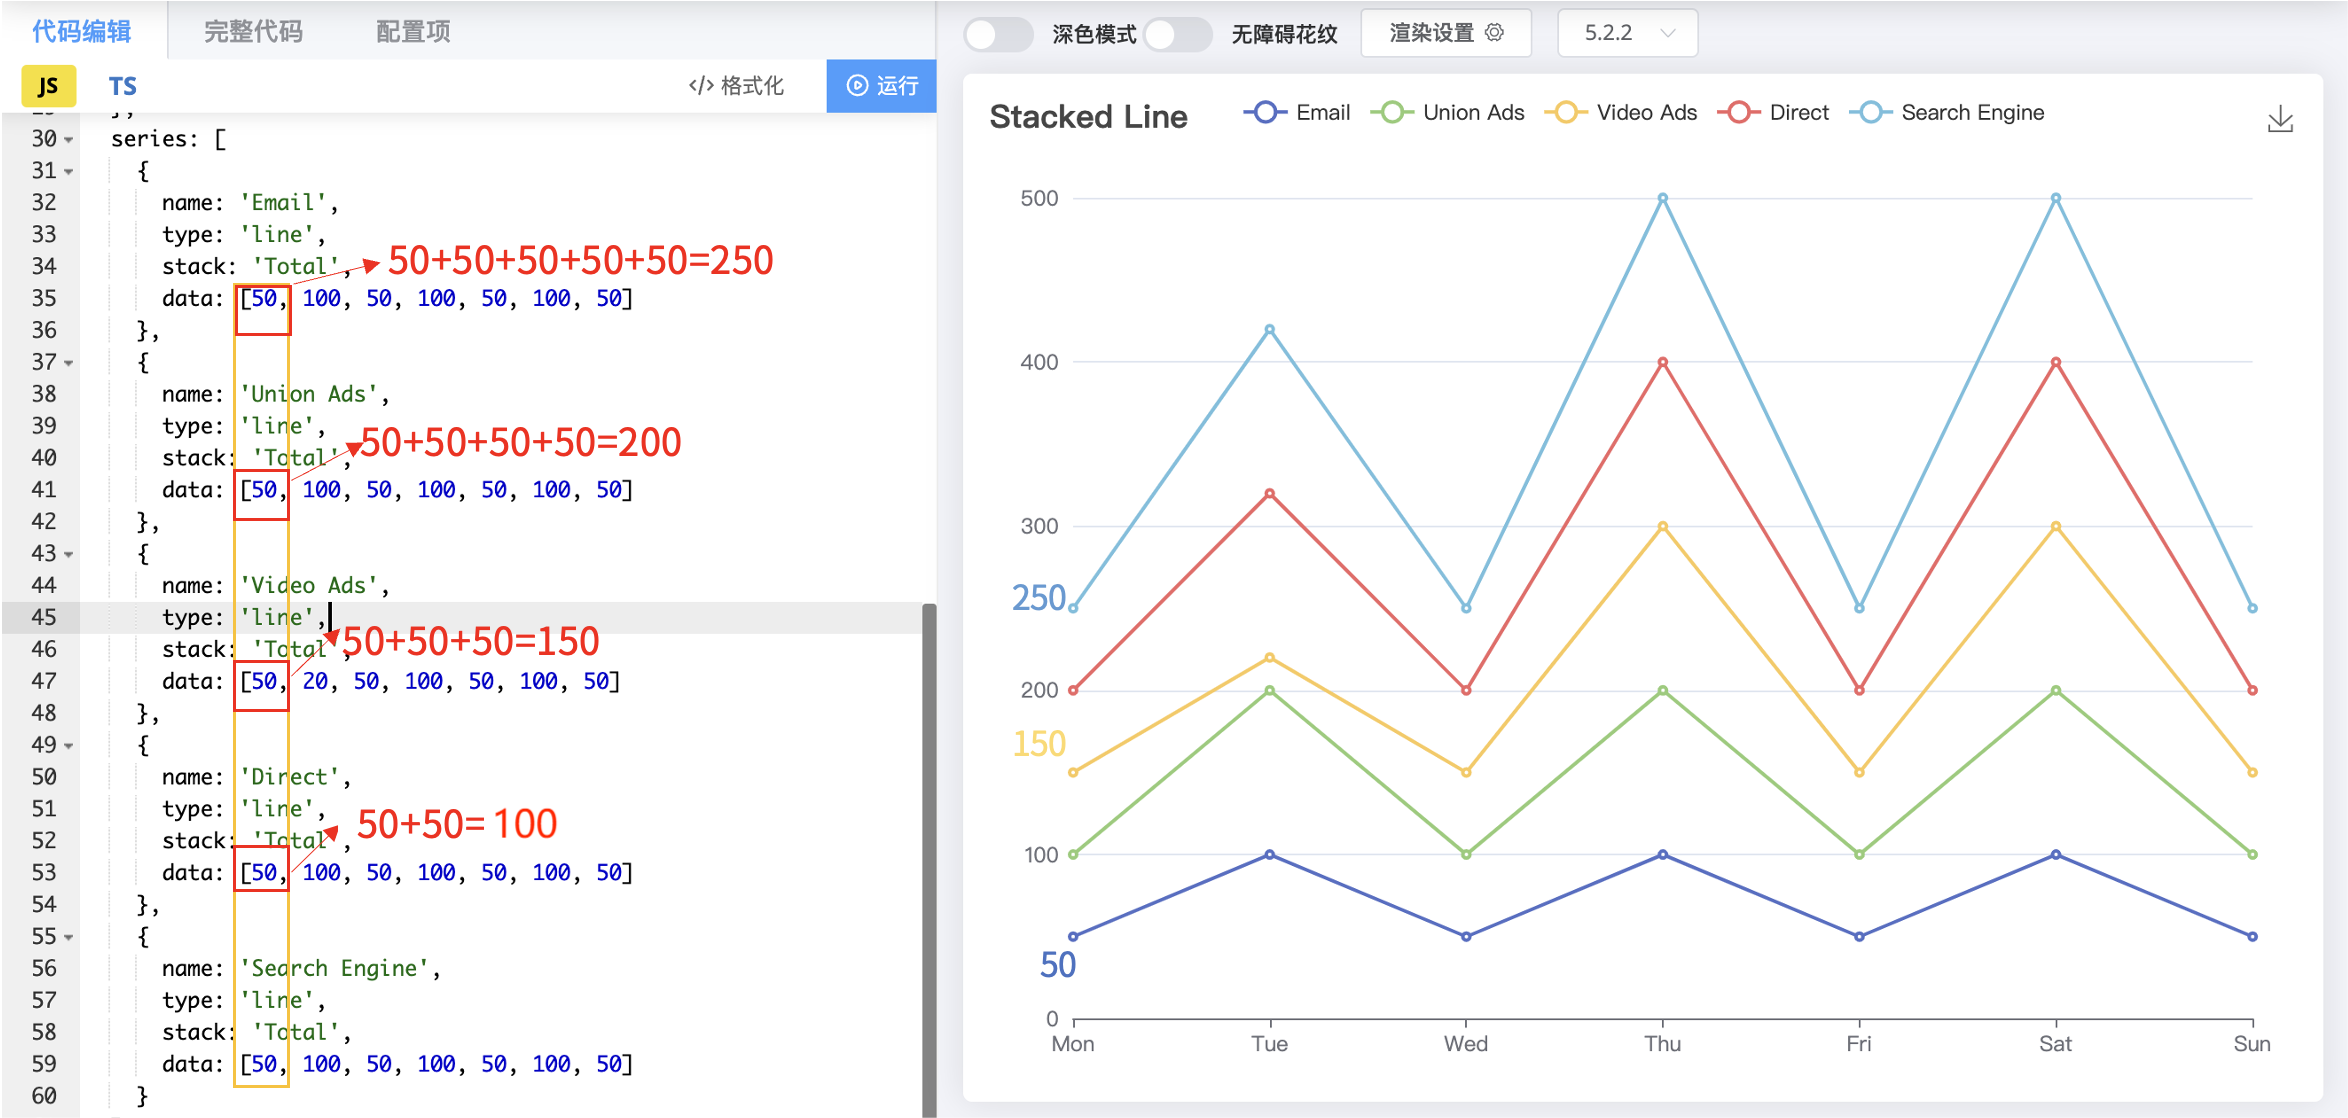2348x1118 pixels.
Task: Open the 5.2.2 version dropdown
Action: pyautogui.click(x=1627, y=32)
